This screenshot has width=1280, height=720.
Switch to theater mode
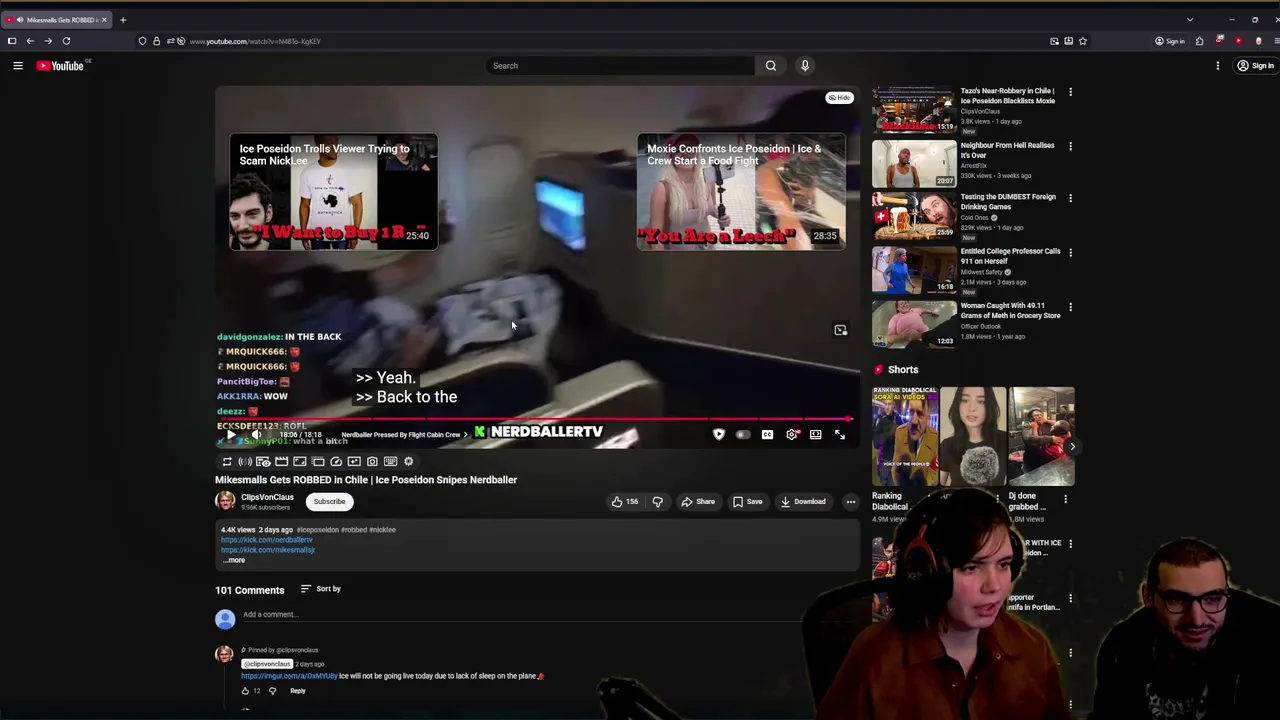pyautogui.click(x=816, y=435)
